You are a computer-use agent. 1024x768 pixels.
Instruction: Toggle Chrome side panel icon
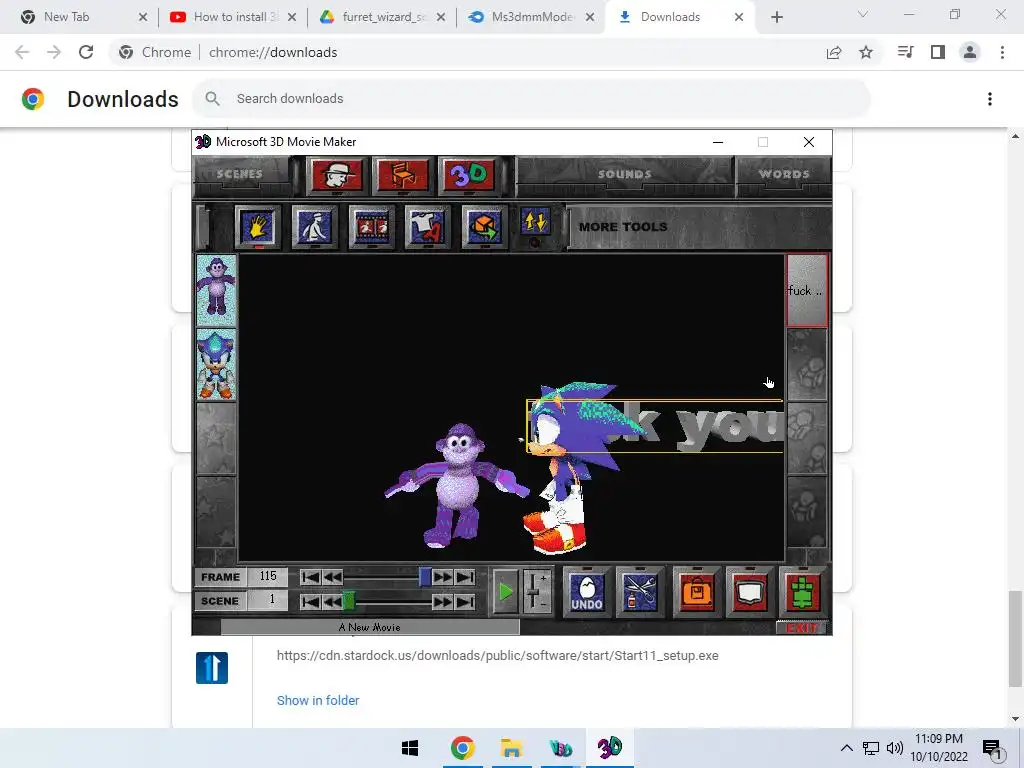(x=938, y=52)
